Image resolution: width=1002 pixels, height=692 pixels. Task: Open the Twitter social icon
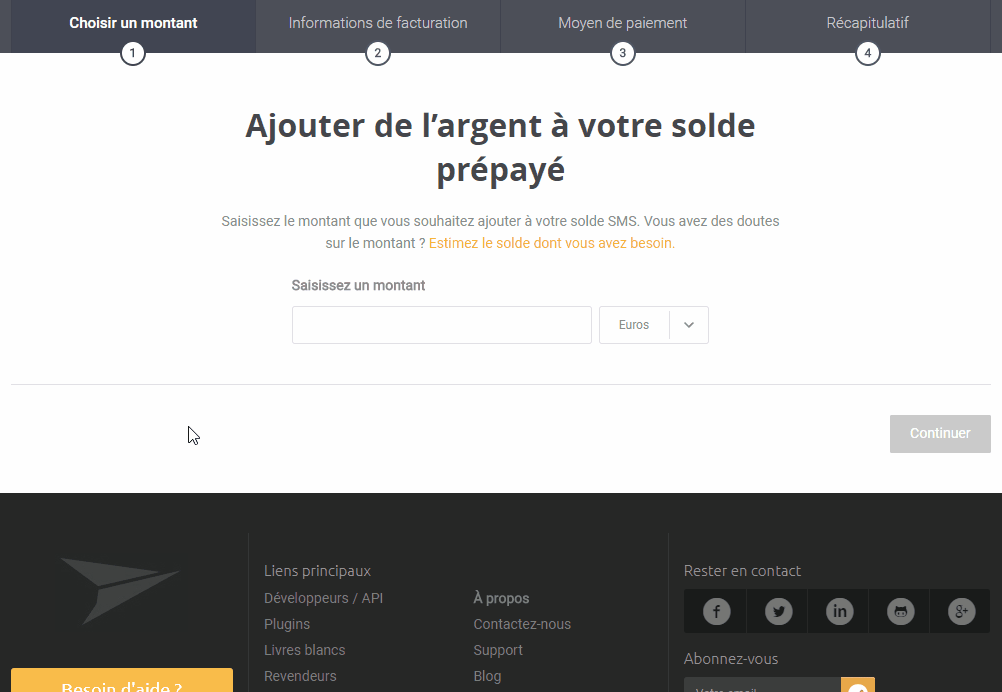(778, 611)
